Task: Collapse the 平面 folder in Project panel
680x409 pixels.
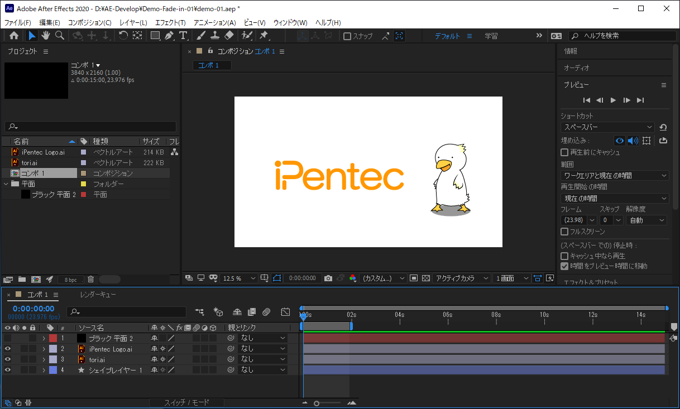Action: pyautogui.click(x=6, y=184)
